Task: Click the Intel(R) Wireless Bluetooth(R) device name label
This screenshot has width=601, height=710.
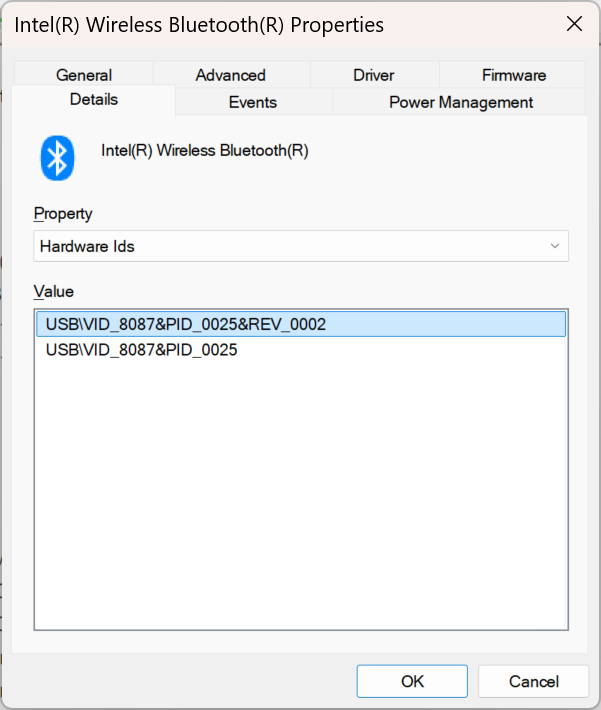Action: tap(205, 150)
